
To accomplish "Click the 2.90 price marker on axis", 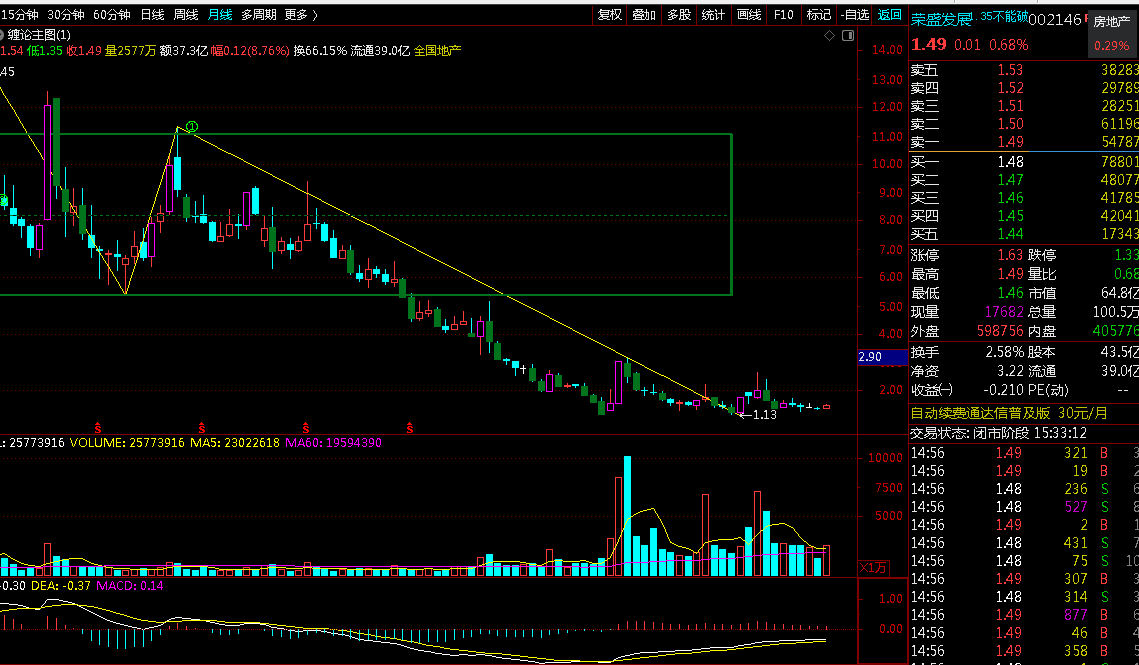I will point(882,357).
